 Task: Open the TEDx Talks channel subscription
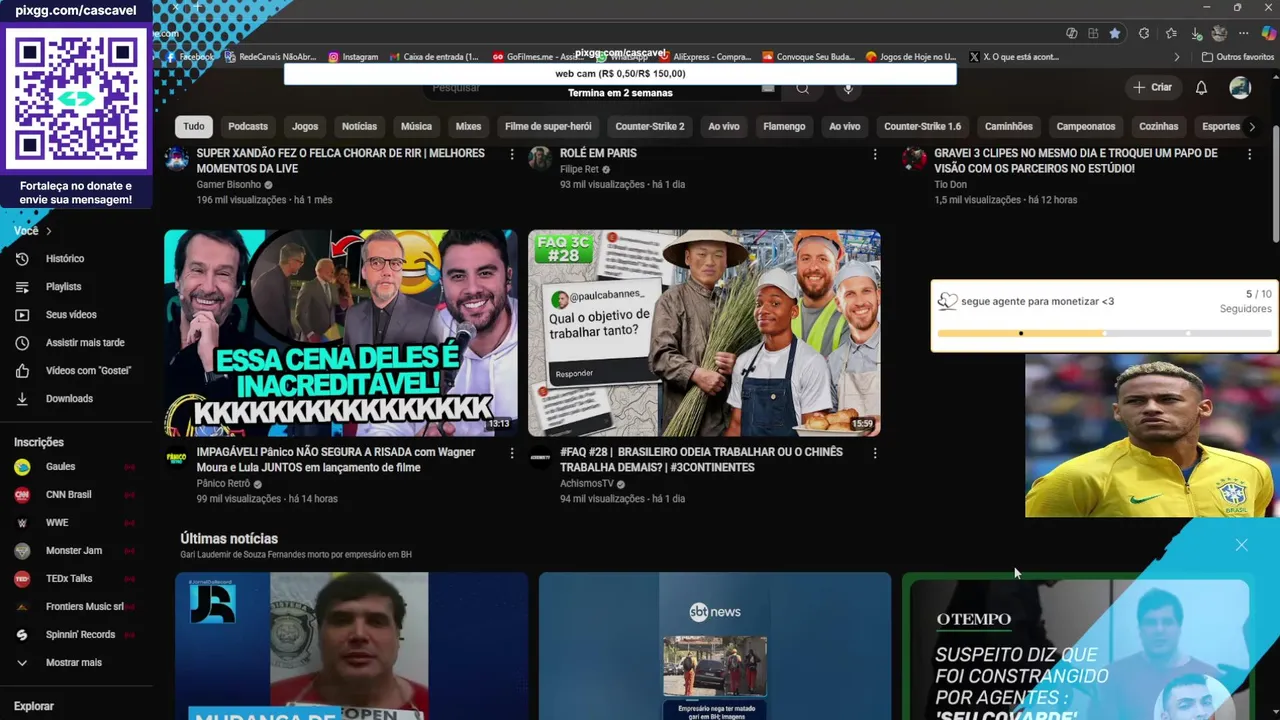69,579
